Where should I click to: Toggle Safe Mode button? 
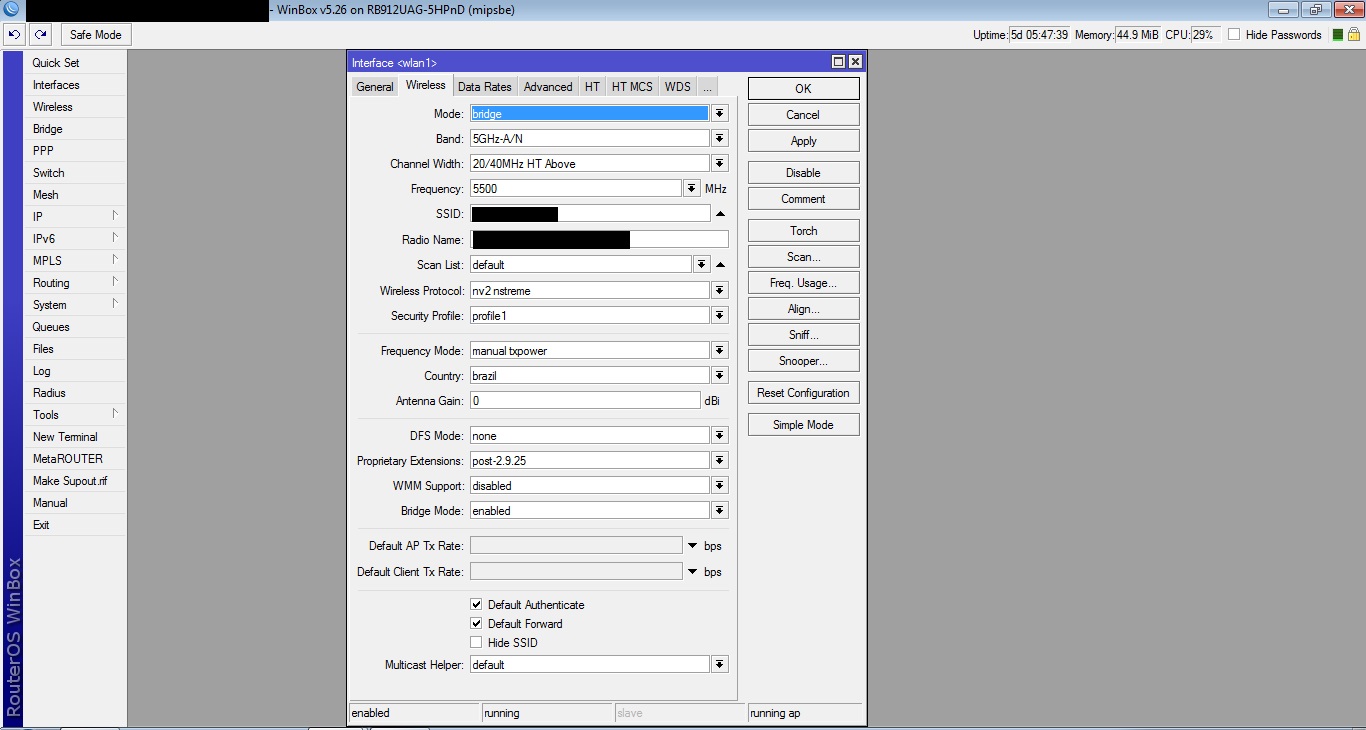[x=96, y=35]
